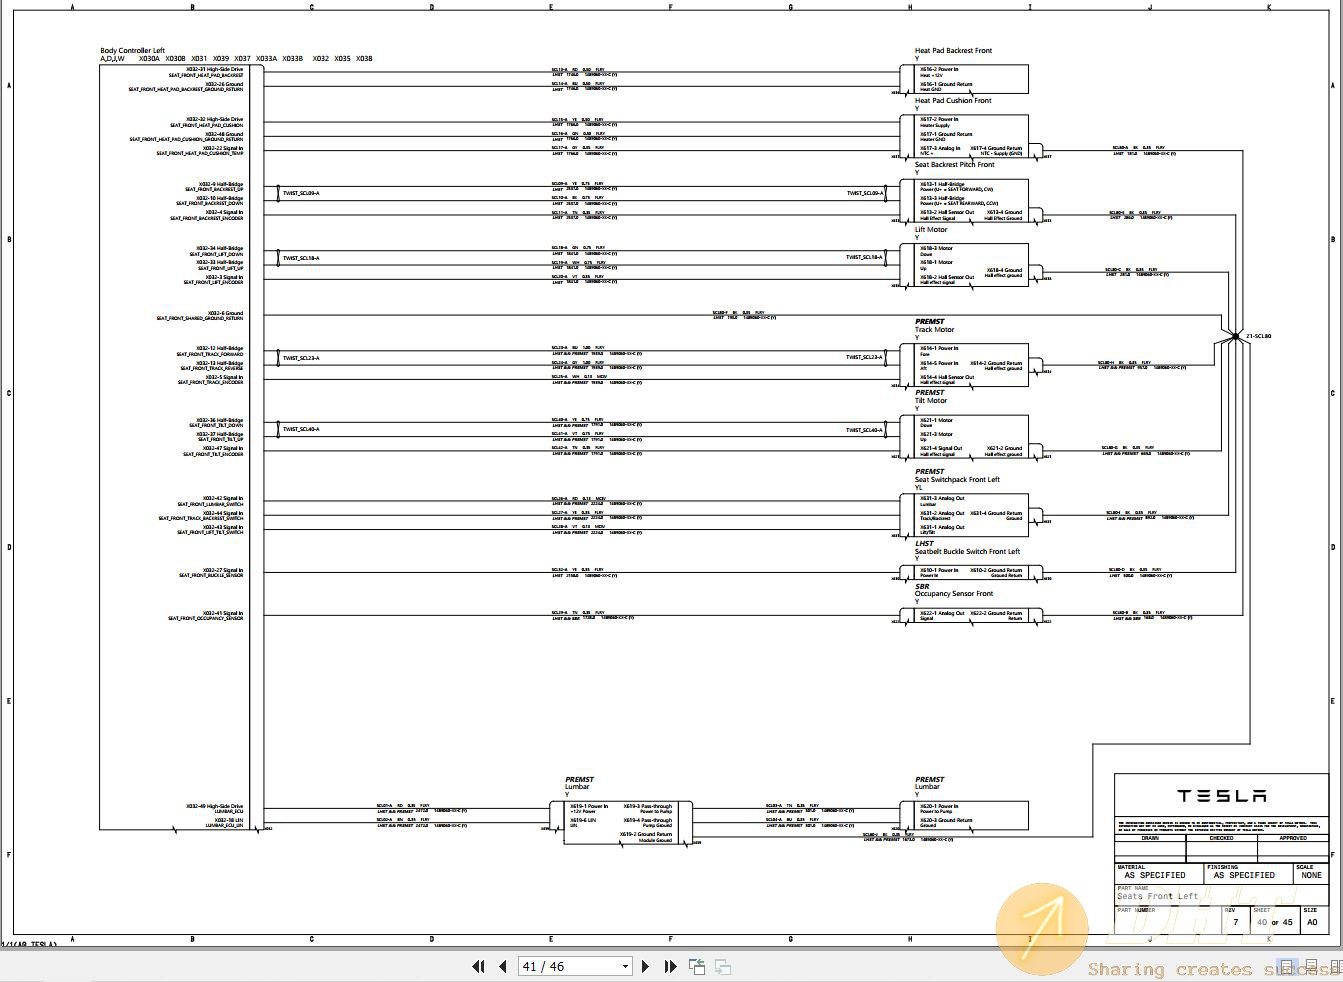
Task: Click the right TWIST_SCL18-A label
Action: tap(865, 257)
